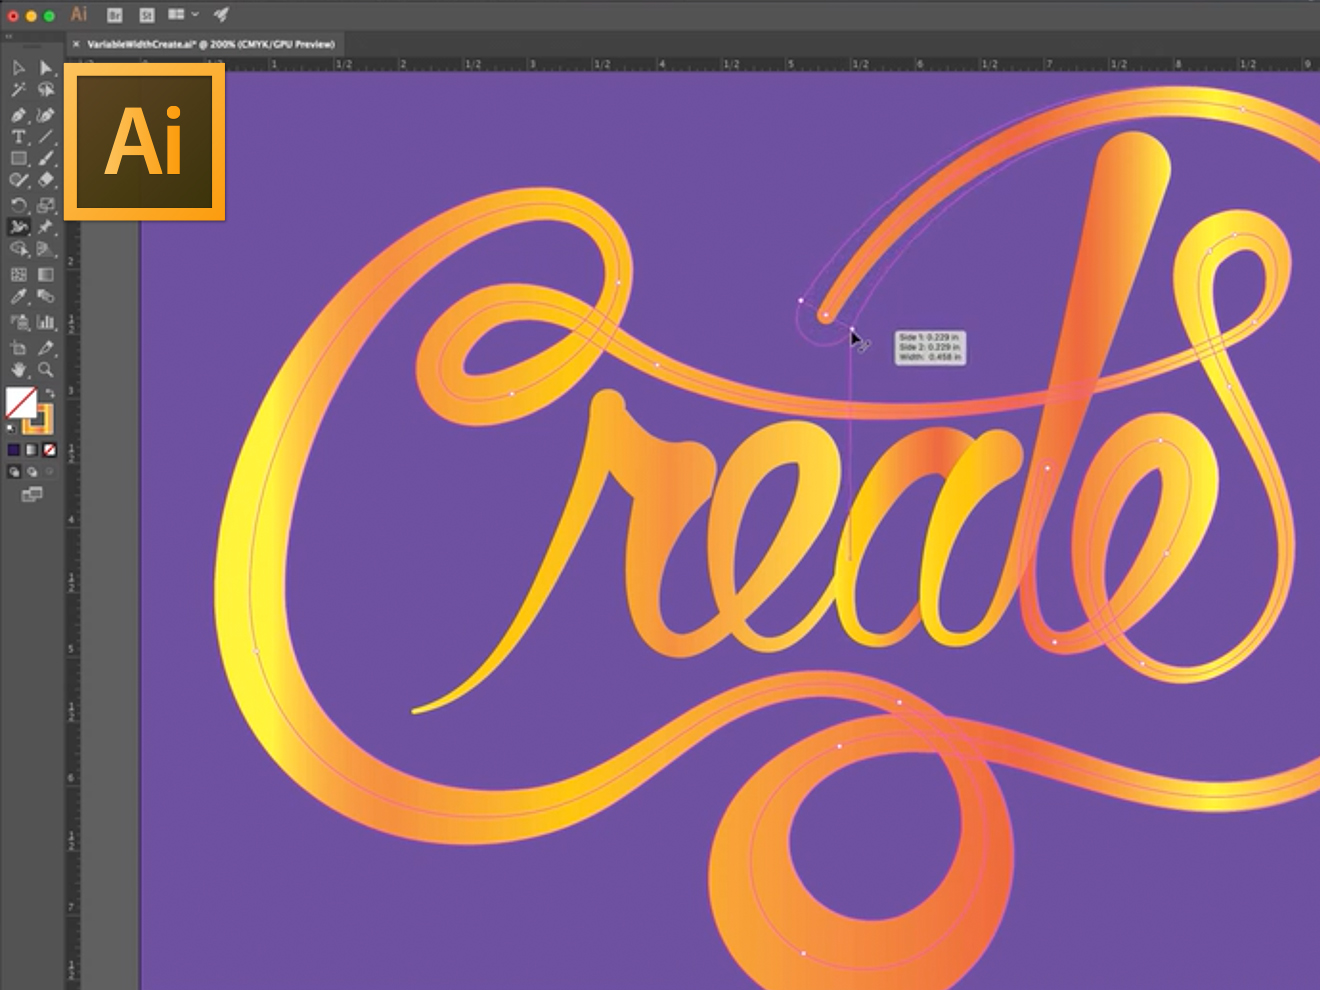
Task: Swap fill and stroke colors arrow
Action: click(x=49, y=393)
